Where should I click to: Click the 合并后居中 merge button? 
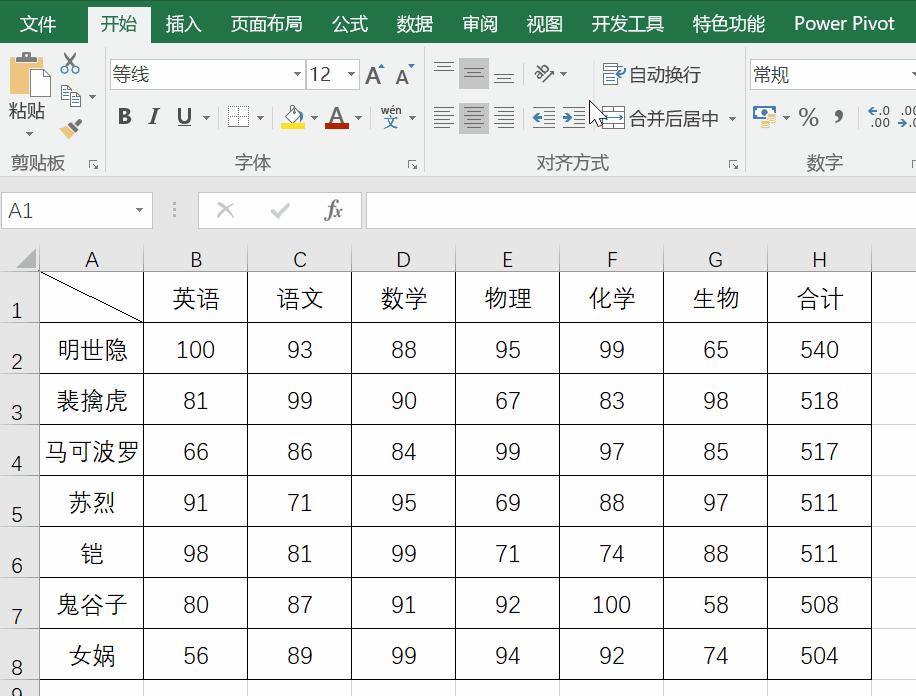point(664,118)
